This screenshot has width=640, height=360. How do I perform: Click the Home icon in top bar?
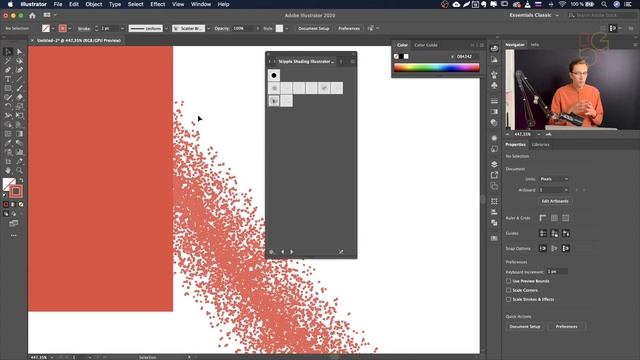coord(32,16)
